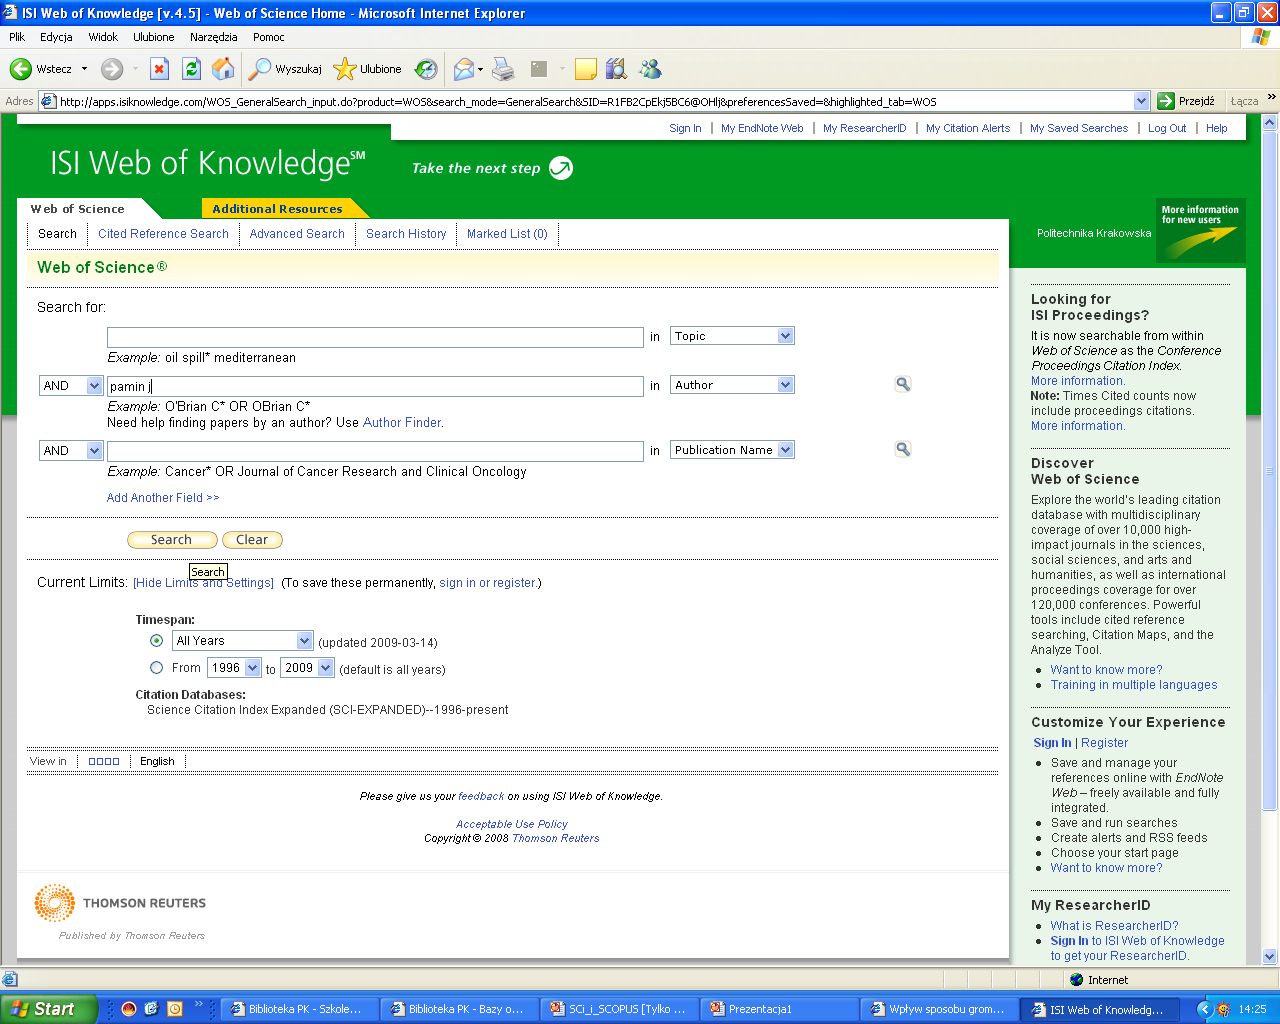Open the Wyszukaj search toolbar button

point(285,69)
